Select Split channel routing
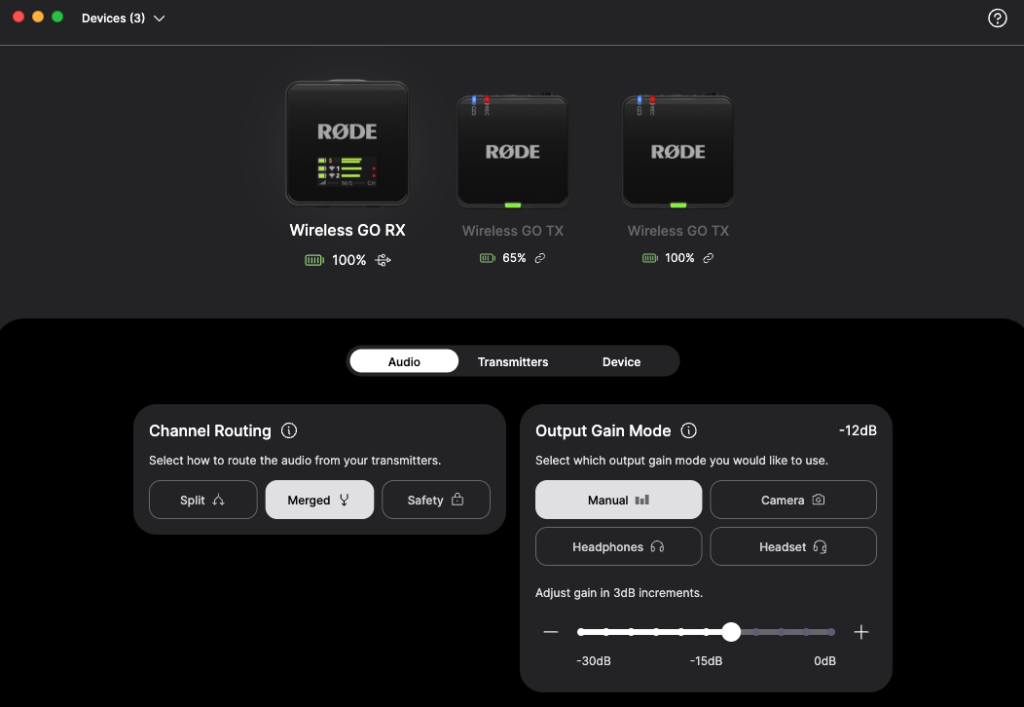Viewport: 1024px width, 707px height. click(x=203, y=499)
